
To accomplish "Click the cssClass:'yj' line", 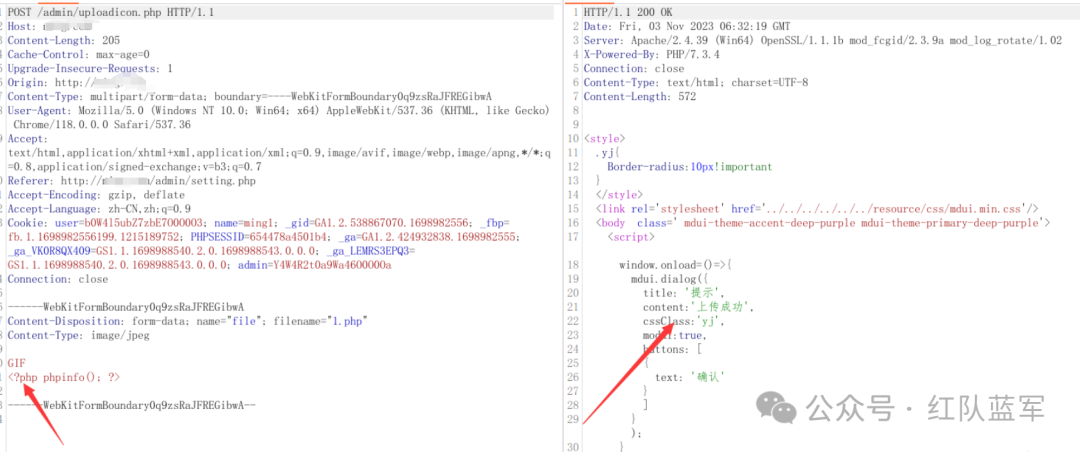I will point(684,321).
